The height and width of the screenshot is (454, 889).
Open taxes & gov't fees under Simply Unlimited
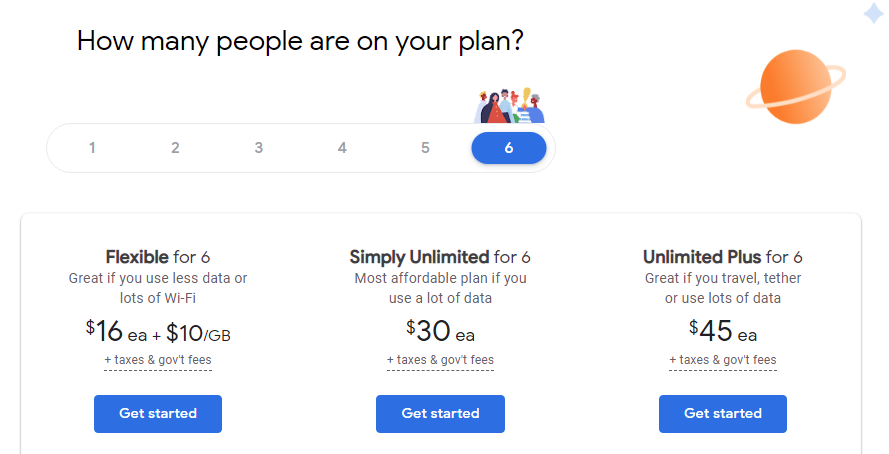coord(440,360)
